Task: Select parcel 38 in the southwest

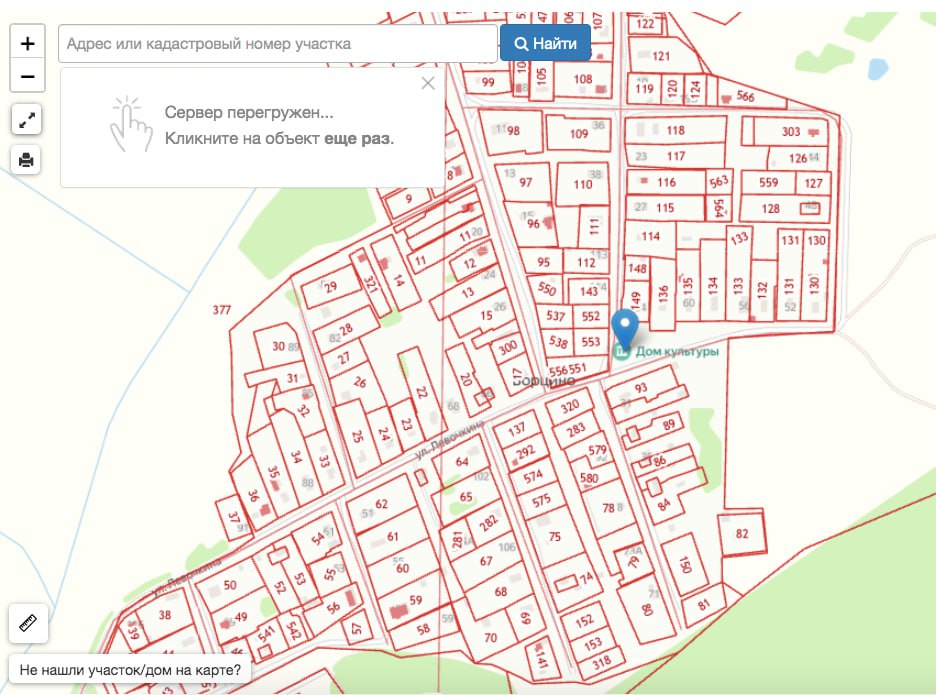Action: (164, 616)
